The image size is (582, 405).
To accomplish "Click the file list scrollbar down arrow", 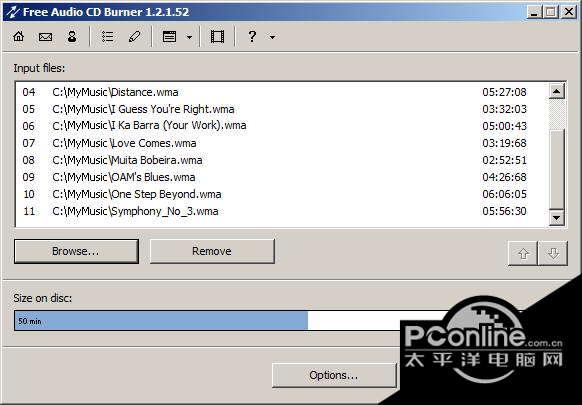I will point(557,218).
